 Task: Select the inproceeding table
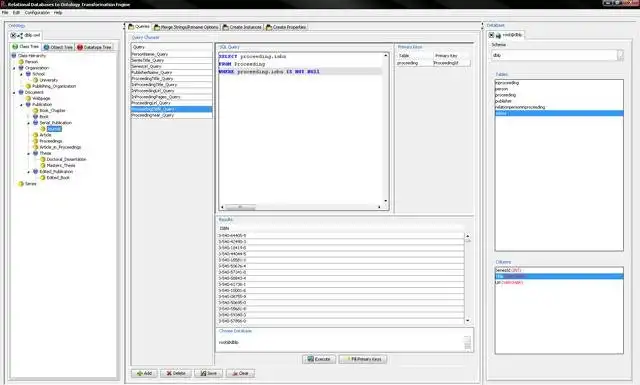tap(559, 82)
